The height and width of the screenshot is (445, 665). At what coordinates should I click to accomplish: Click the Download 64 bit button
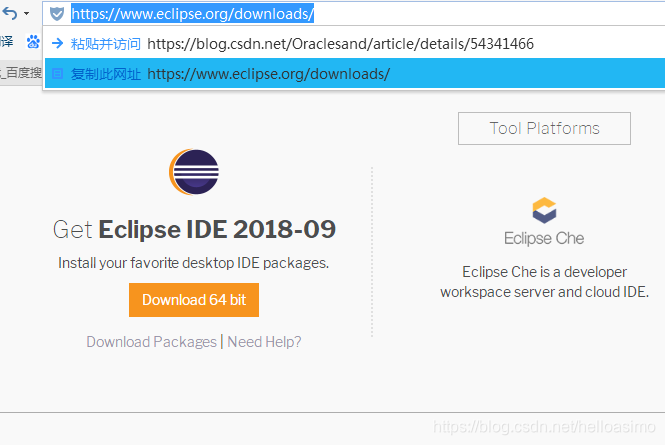click(x=194, y=300)
